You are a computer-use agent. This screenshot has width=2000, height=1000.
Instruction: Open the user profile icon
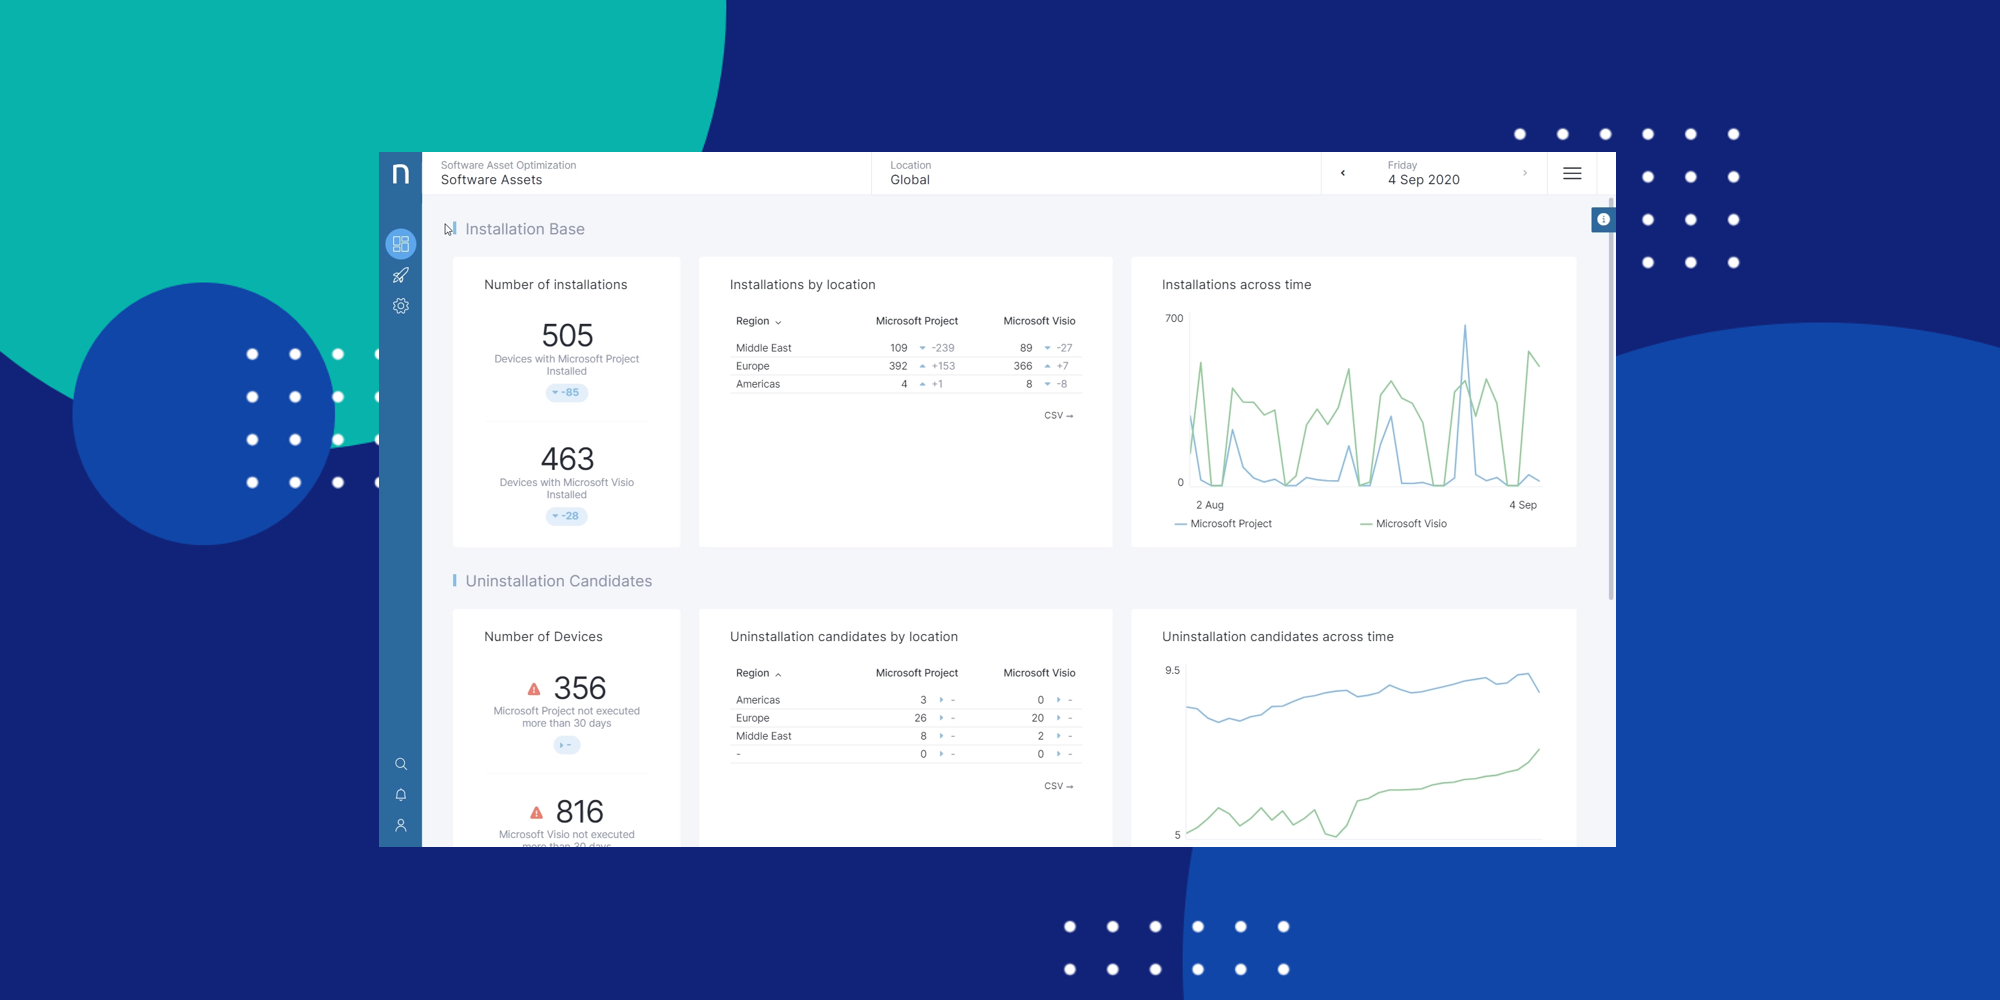(401, 825)
